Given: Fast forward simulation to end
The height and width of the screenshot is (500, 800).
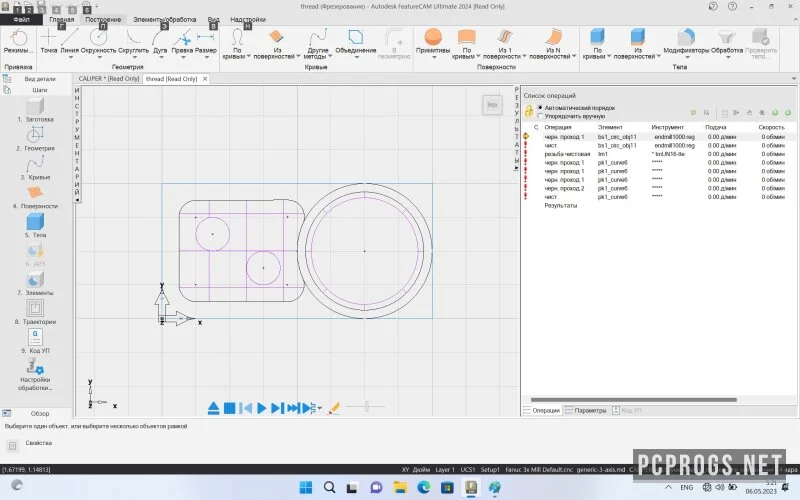Looking at the screenshot, I should tap(293, 408).
